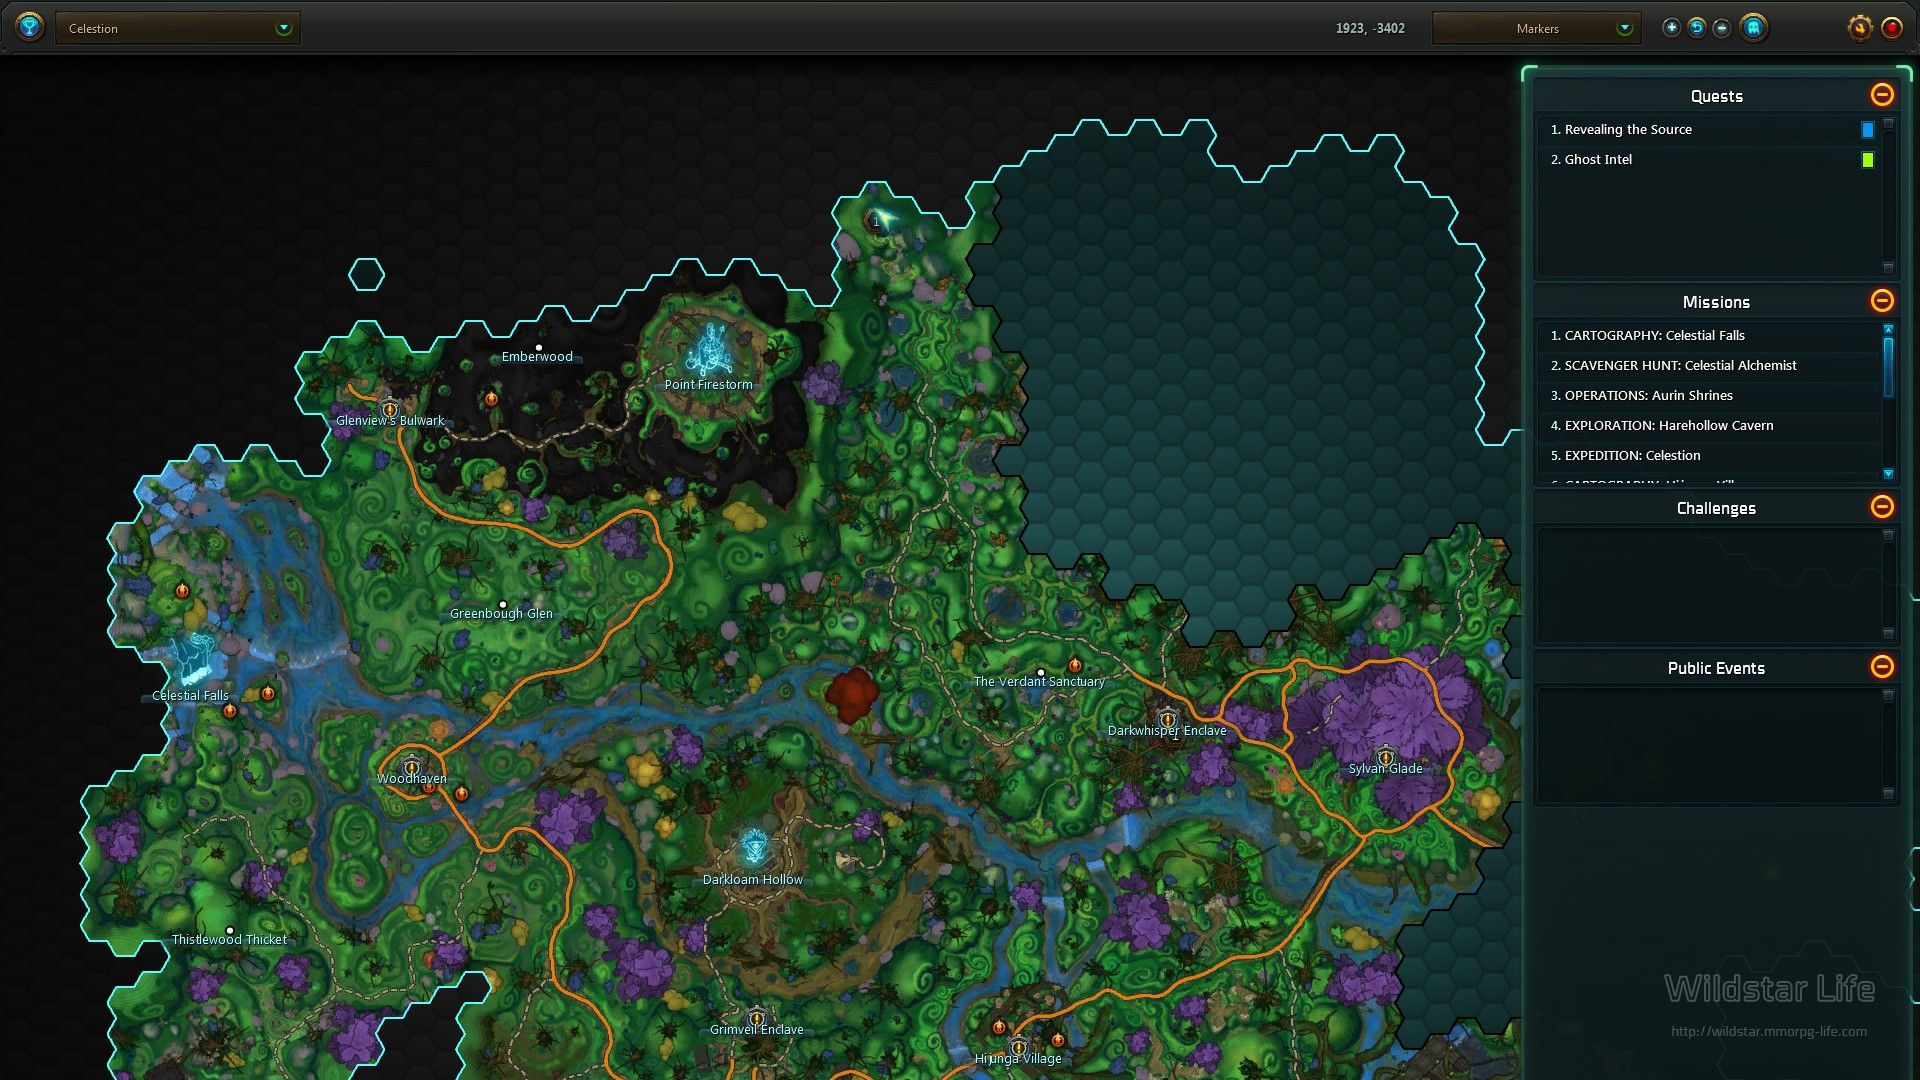Viewport: 1920px width, 1080px height.
Task: Click the player position arrow on map
Action: click(885, 218)
